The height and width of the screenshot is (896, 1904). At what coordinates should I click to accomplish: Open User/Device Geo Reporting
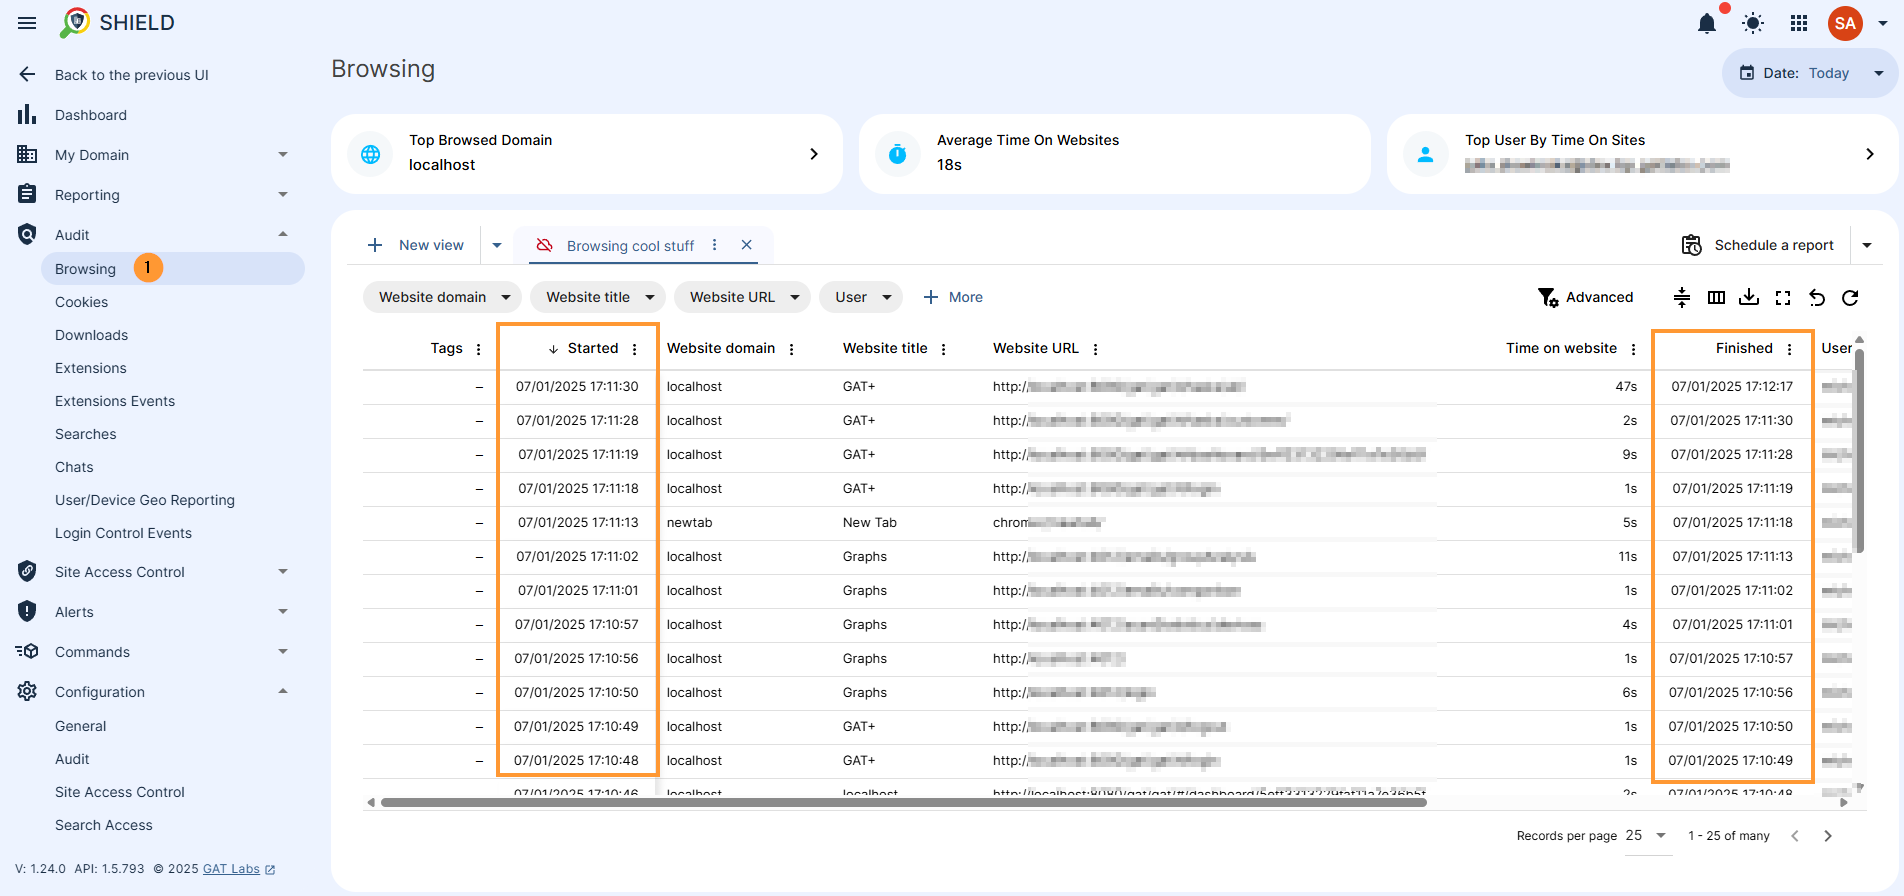145,500
